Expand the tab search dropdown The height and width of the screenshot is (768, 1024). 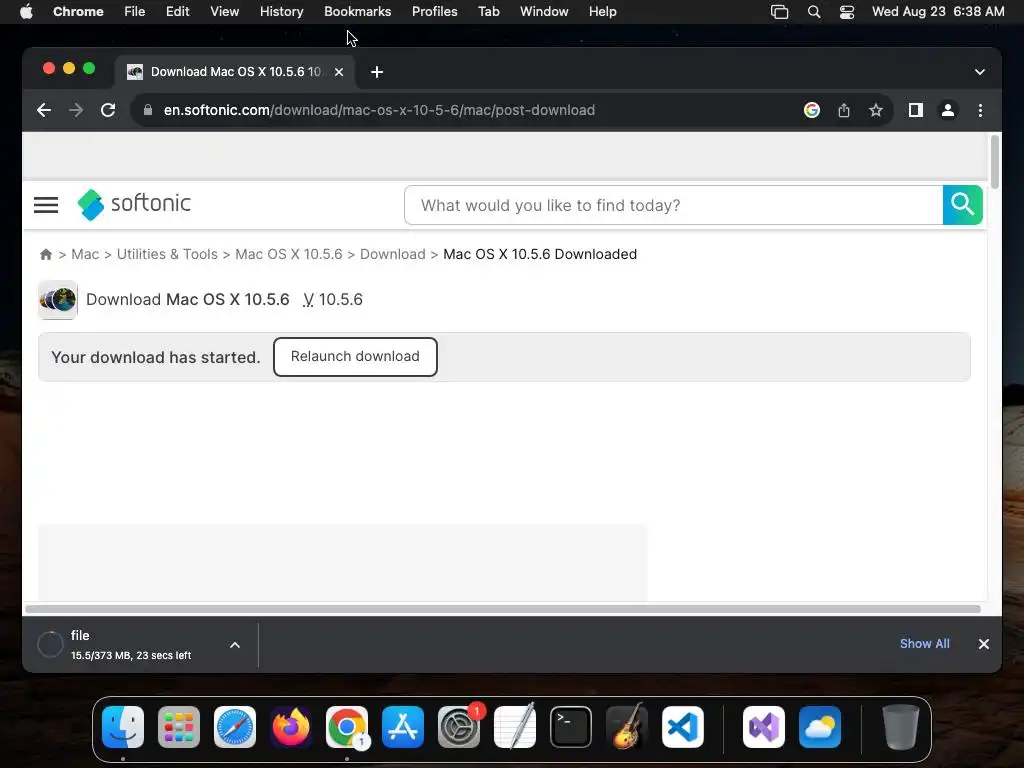pyautogui.click(x=980, y=72)
